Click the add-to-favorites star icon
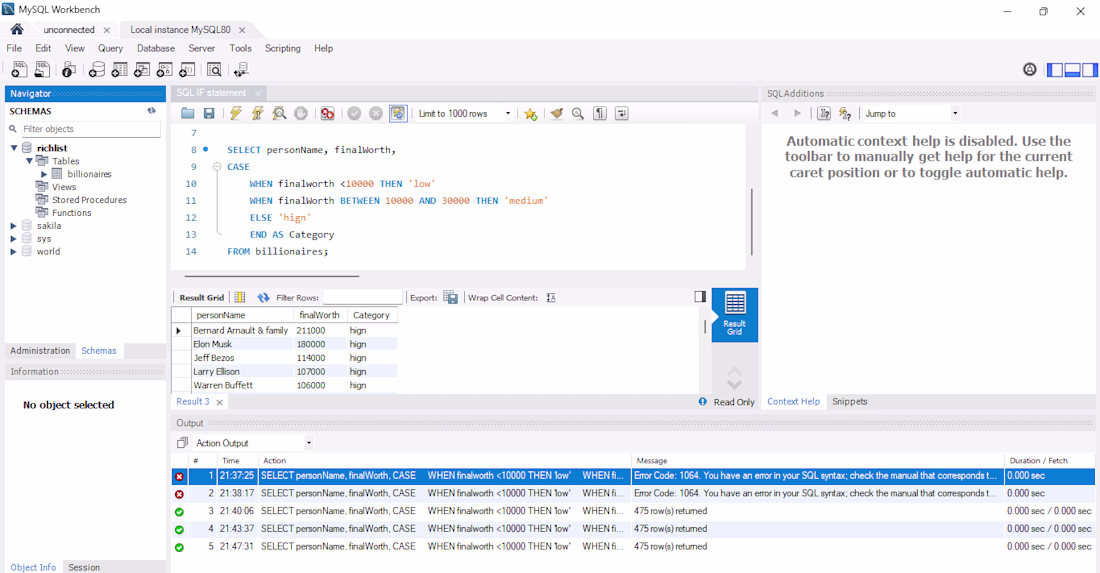 pyautogui.click(x=531, y=114)
